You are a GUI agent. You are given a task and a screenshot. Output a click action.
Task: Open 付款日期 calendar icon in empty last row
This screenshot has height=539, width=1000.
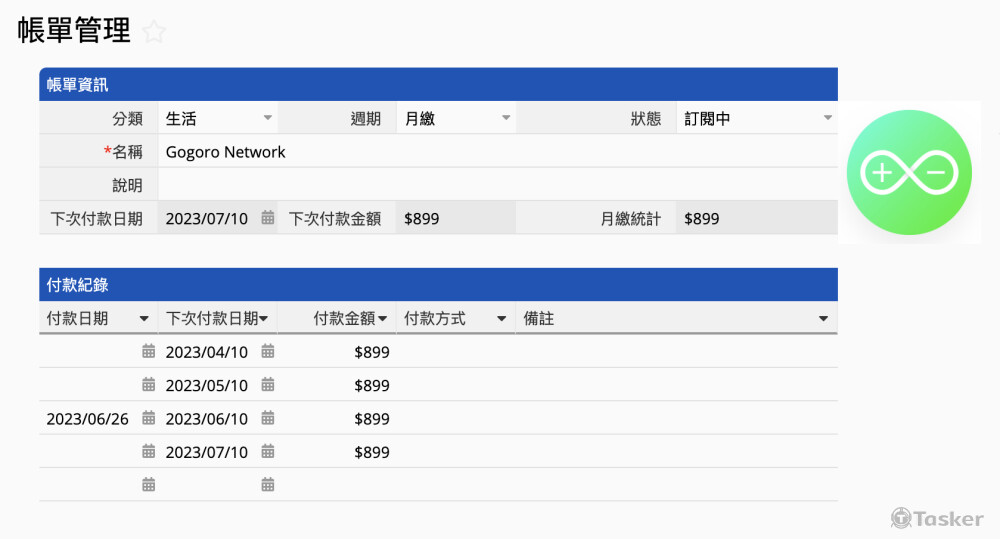148,485
